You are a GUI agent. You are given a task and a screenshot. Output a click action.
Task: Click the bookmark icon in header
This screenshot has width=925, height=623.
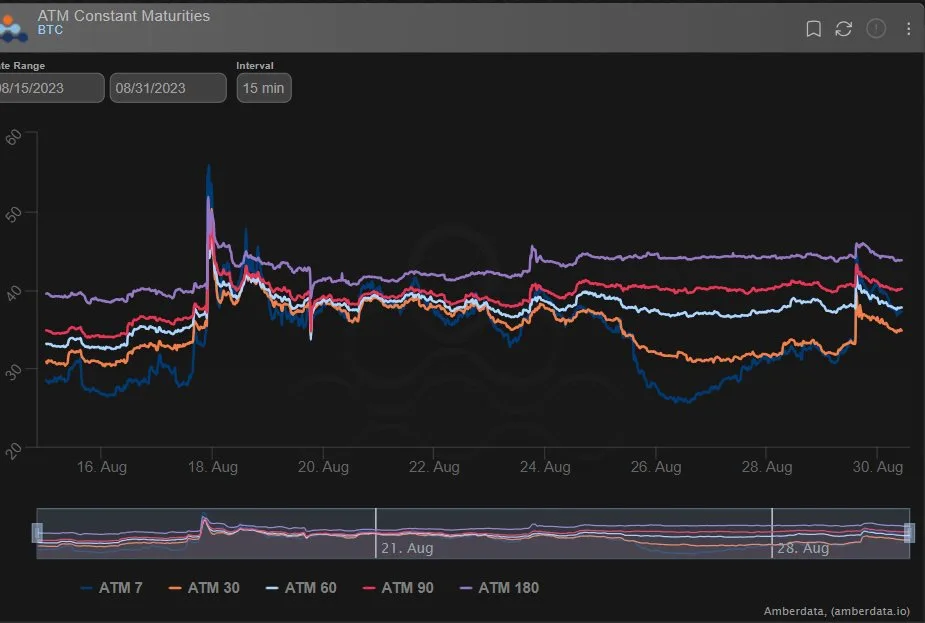click(814, 28)
